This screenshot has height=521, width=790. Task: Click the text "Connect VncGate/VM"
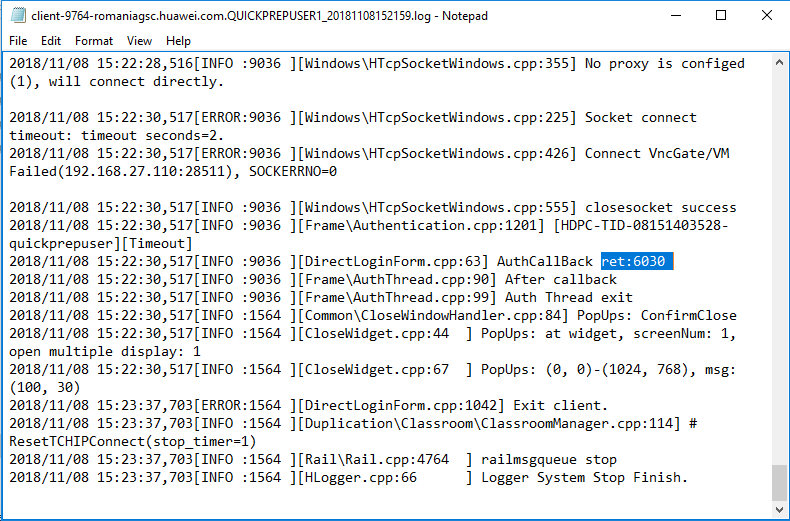click(656, 154)
